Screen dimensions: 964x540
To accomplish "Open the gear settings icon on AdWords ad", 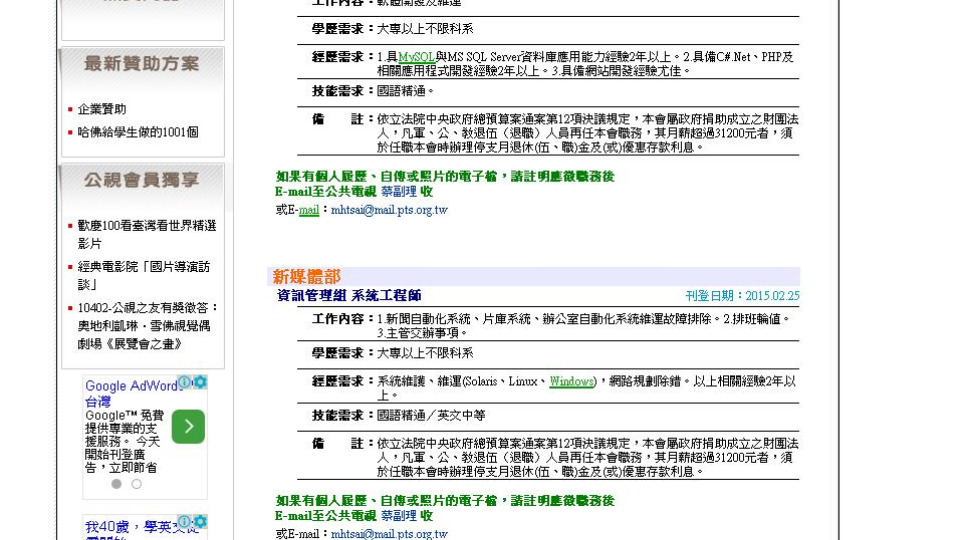I will coord(200,382).
